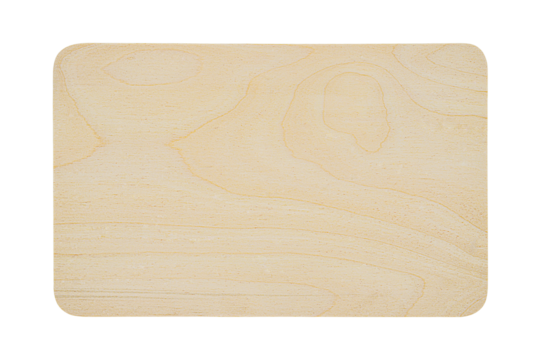Click the wooden board image
Viewport: 541px width, 360px height.
[270, 180]
